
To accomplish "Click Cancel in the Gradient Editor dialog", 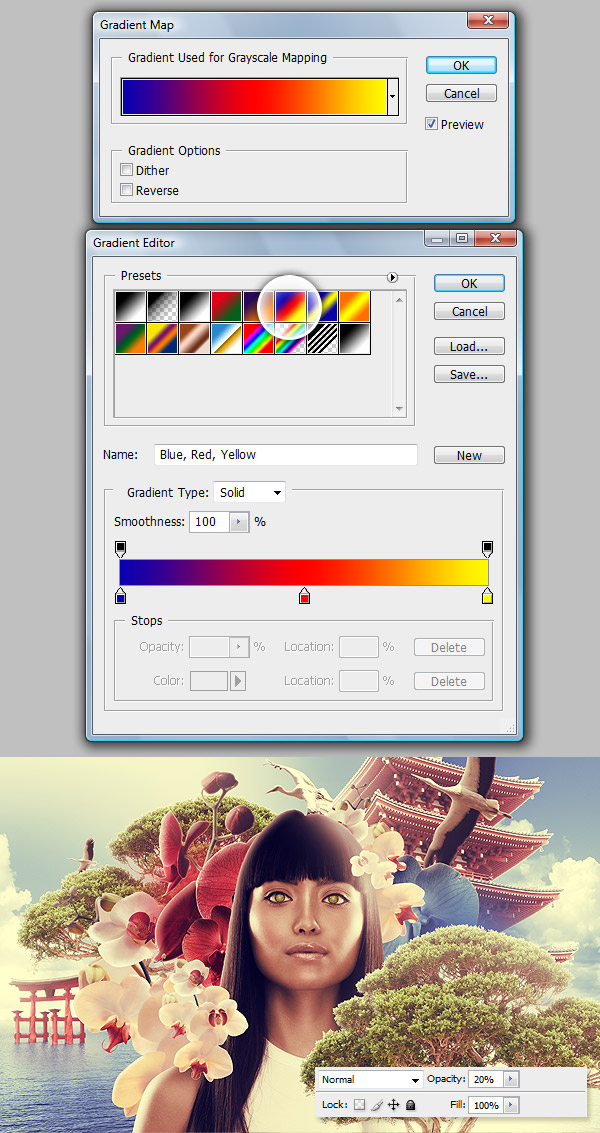I will (469, 311).
